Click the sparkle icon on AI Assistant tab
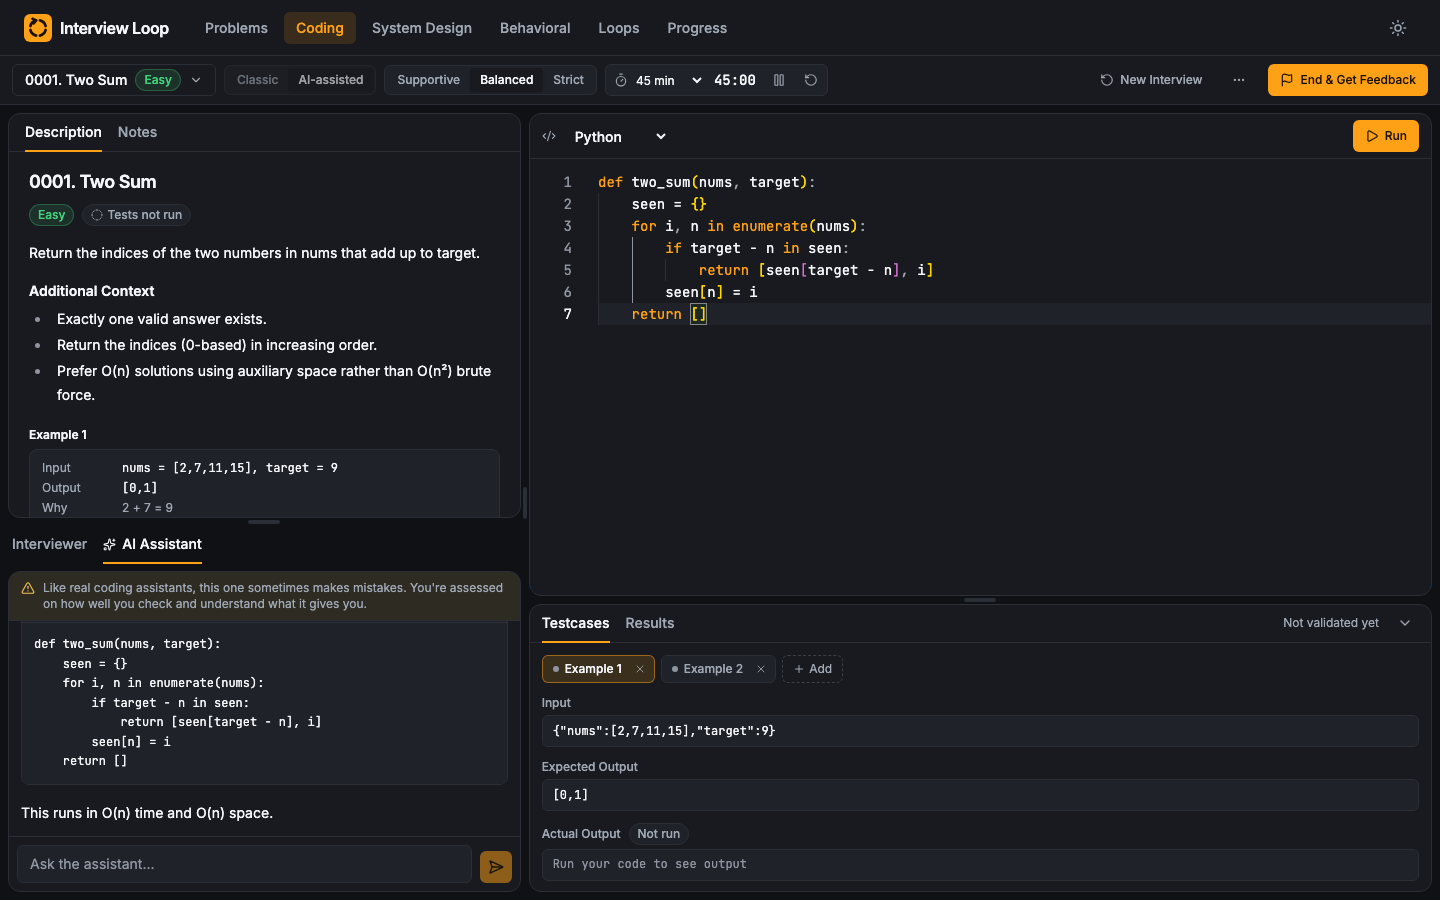This screenshot has width=1440, height=900. pos(110,544)
